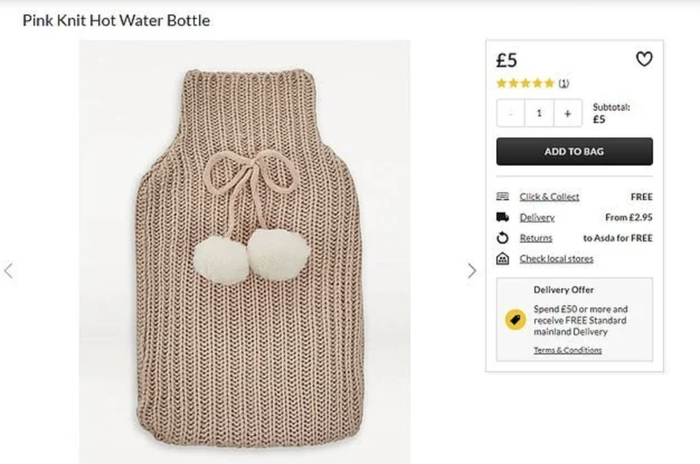700x464 pixels.
Task: Open the Check local stores link
Action: 556,259
